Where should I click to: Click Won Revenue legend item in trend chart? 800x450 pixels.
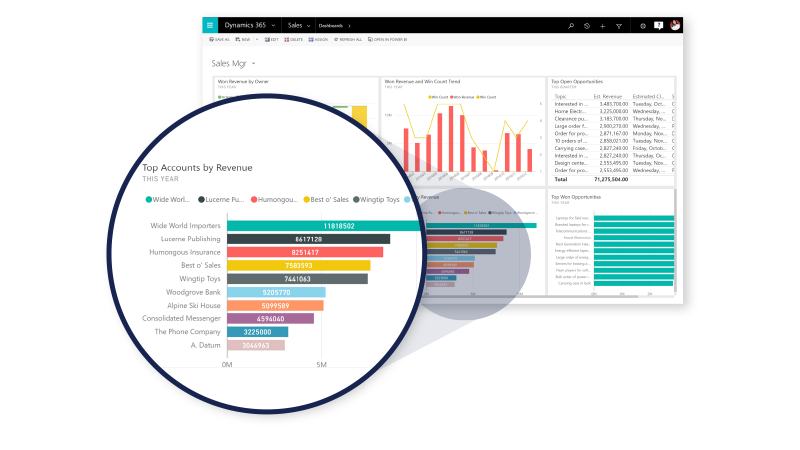click(x=462, y=97)
